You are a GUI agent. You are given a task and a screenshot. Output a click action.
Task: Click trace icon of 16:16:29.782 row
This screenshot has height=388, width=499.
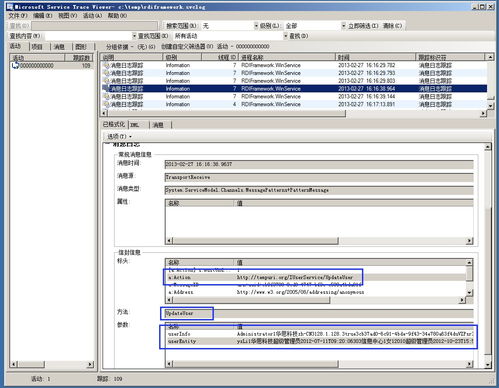click(106, 65)
